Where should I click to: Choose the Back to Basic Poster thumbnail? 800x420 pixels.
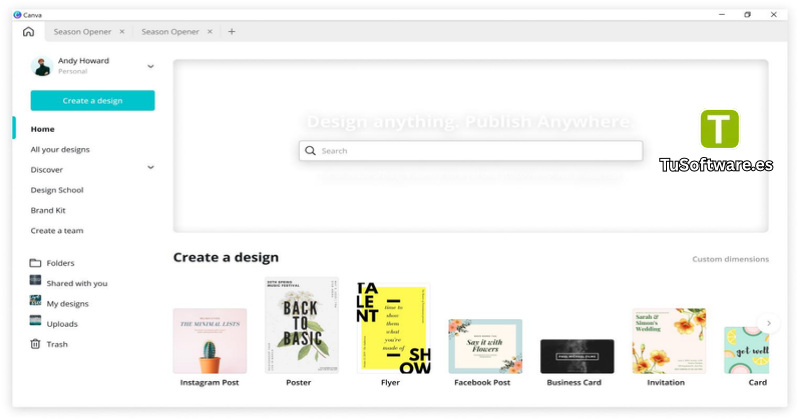302,326
